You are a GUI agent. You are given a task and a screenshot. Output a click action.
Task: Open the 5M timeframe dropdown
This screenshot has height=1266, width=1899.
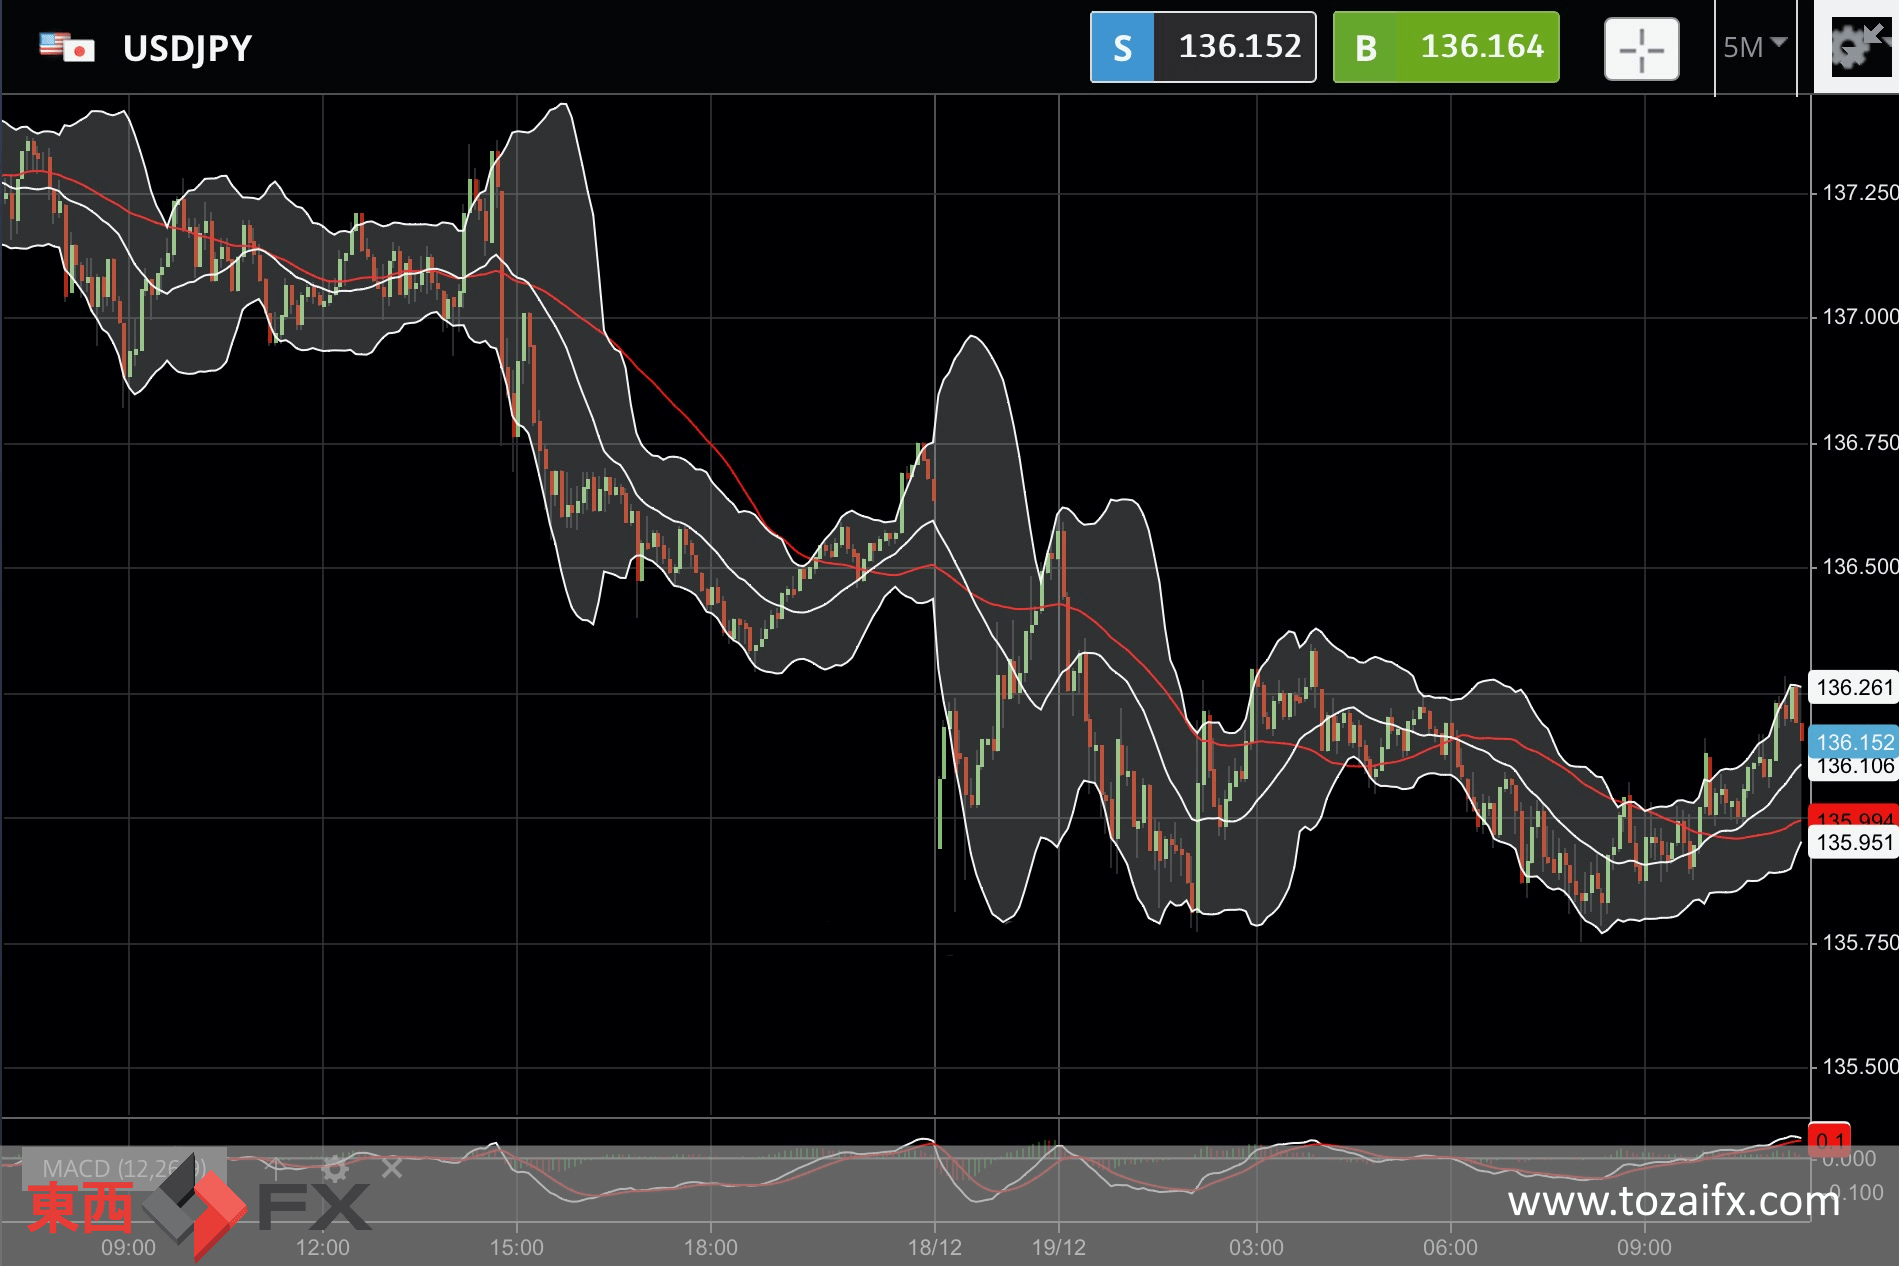(1755, 47)
